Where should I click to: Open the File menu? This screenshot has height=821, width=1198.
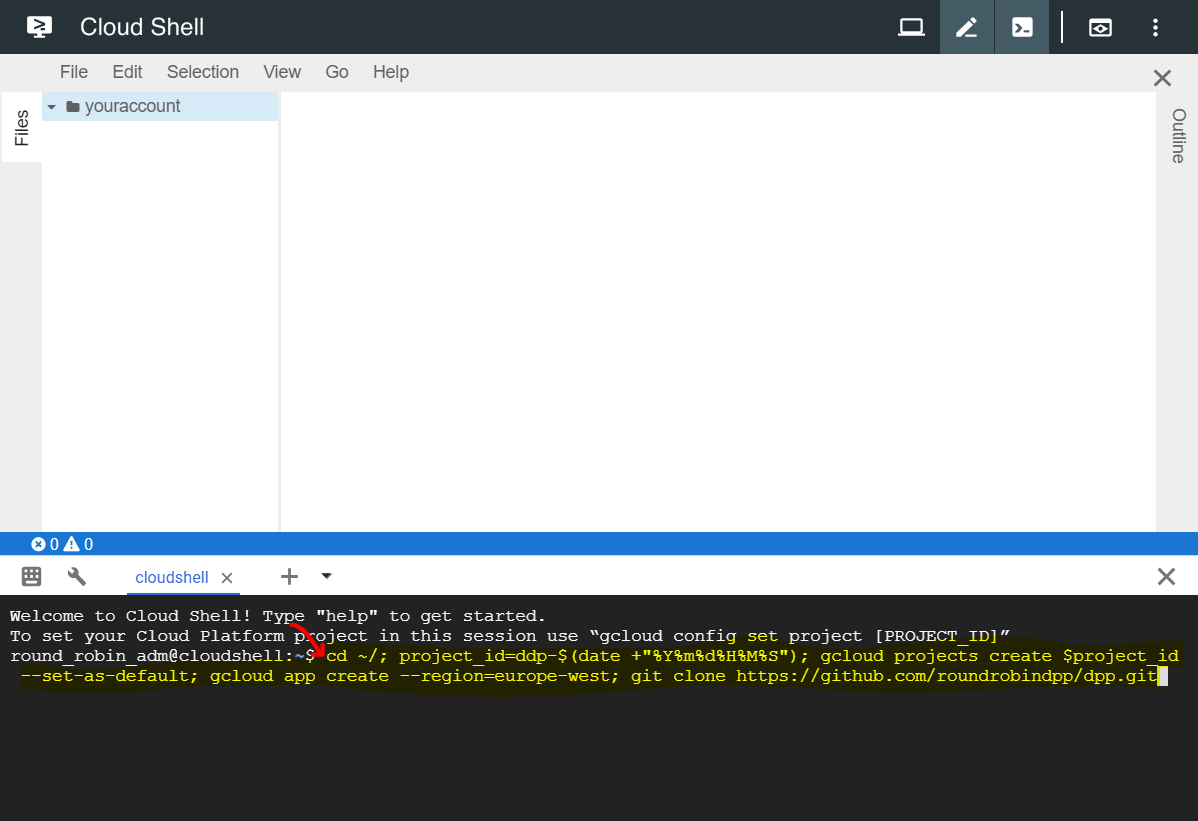[x=74, y=72]
